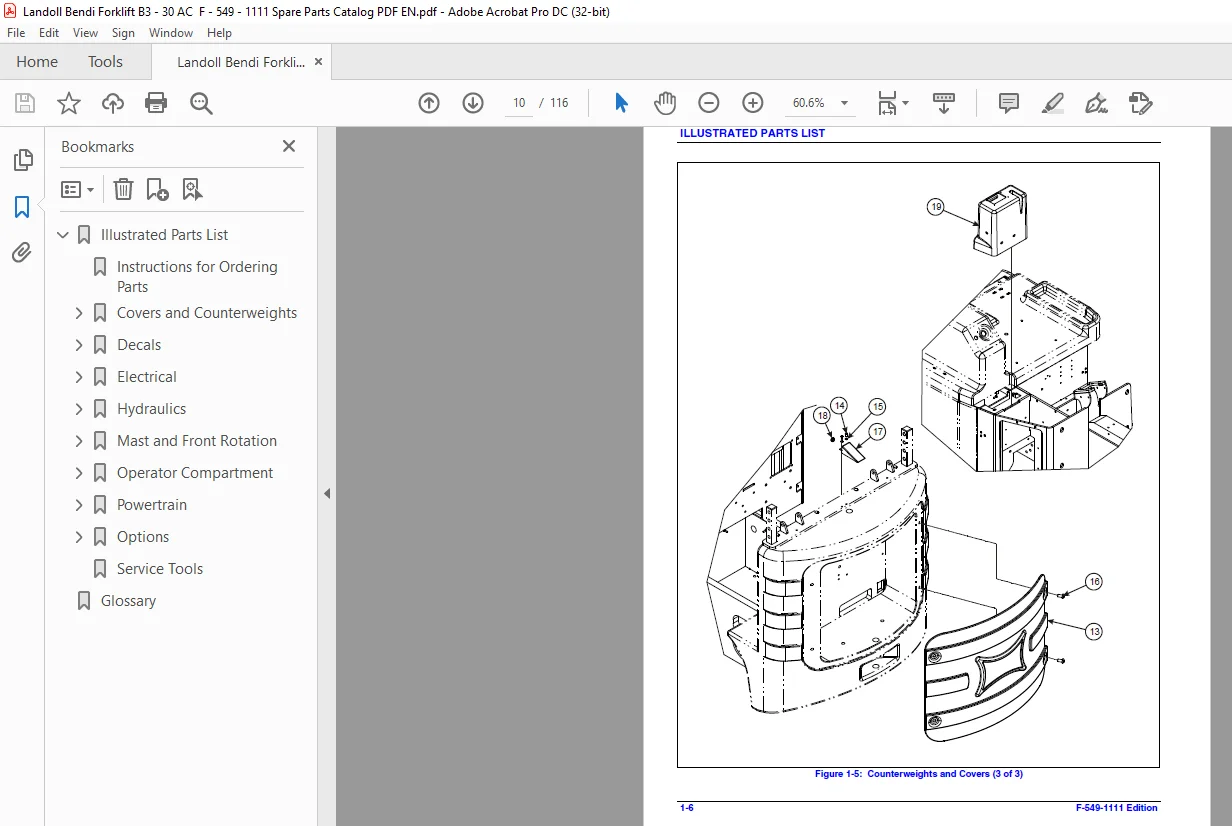Print the document
Screen dimensions: 1232x826
click(156, 103)
